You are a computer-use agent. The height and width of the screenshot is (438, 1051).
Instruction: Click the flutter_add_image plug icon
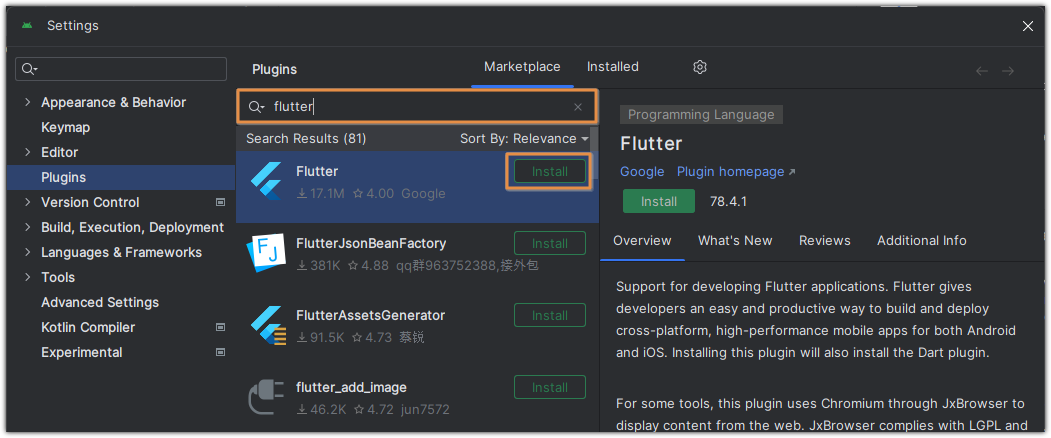click(267, 397)
